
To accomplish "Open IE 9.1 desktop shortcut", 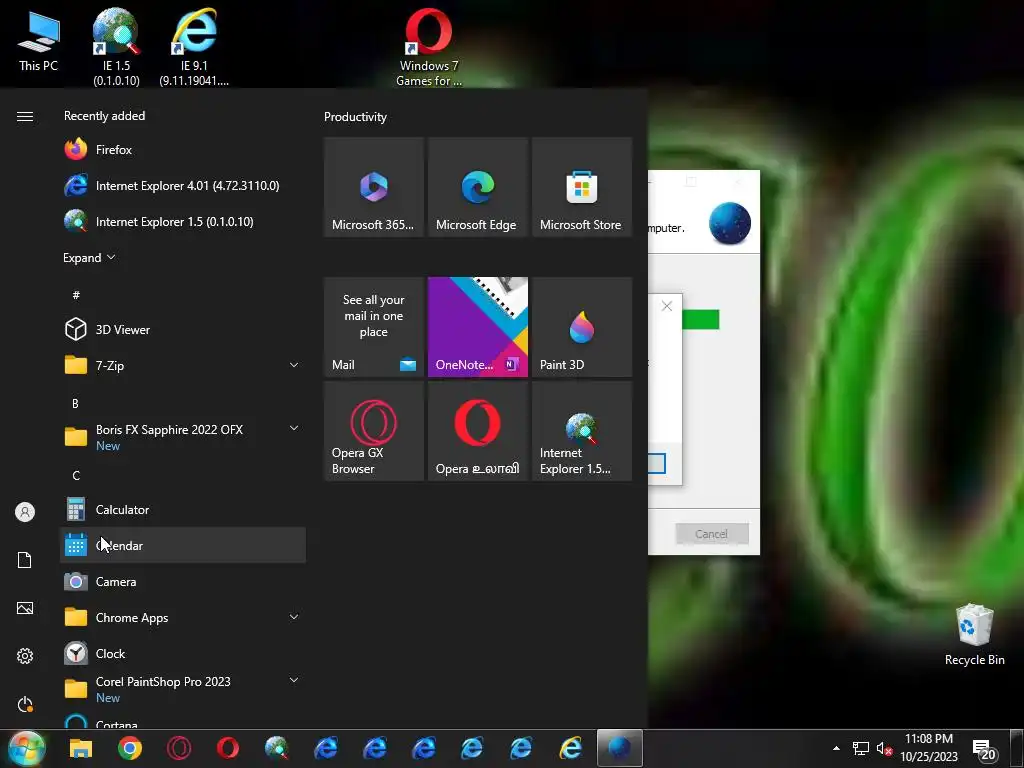I will [x=194, y=46].
